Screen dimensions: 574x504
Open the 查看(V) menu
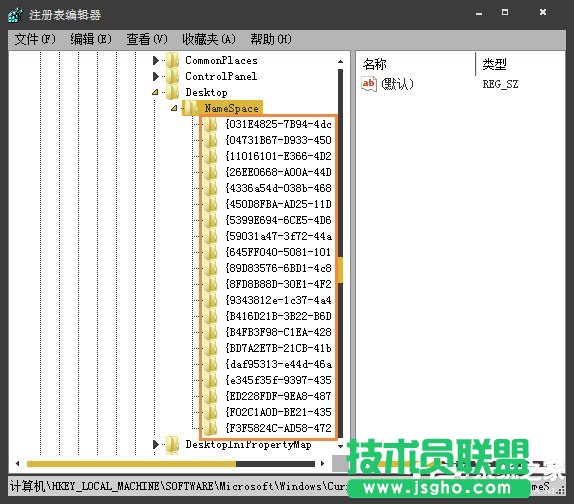(x=147, y=39)
